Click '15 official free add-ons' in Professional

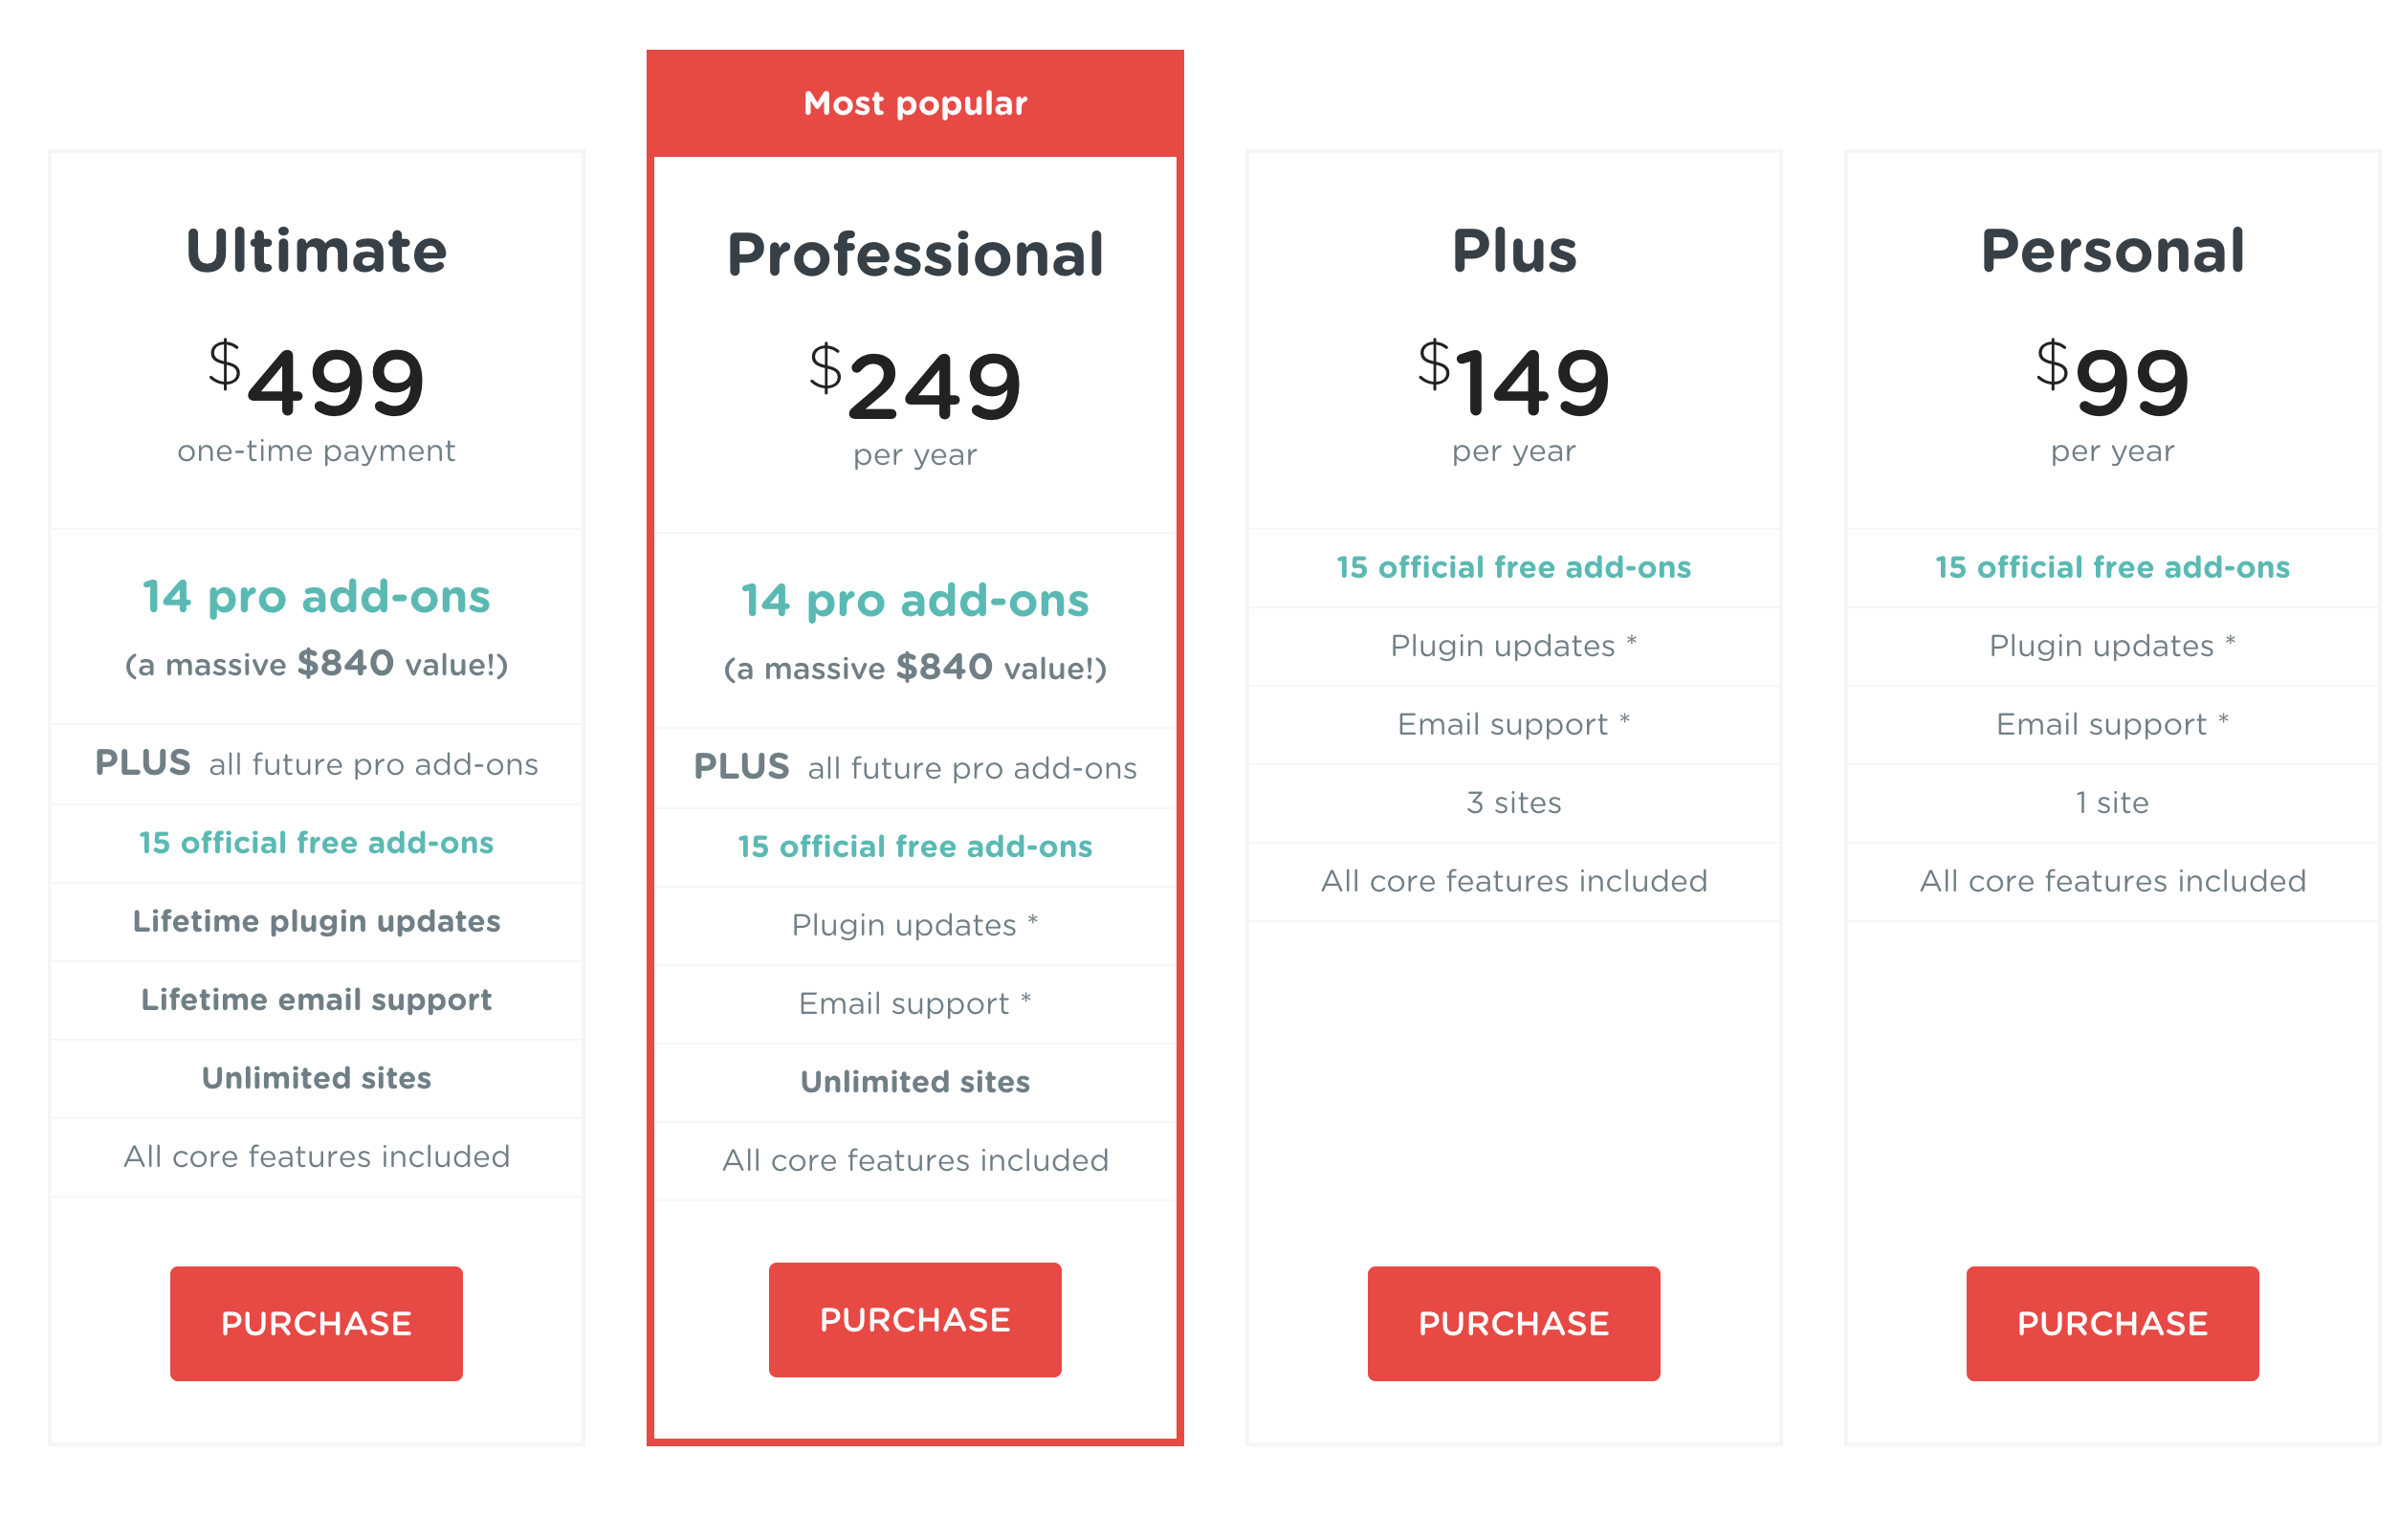point(915,847)
